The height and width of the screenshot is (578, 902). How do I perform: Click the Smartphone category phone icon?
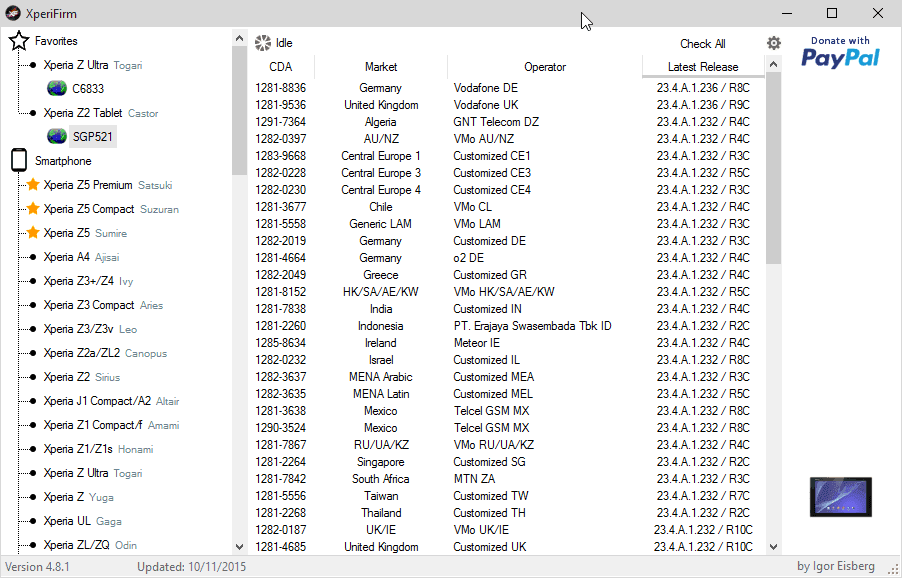point(19,160)
